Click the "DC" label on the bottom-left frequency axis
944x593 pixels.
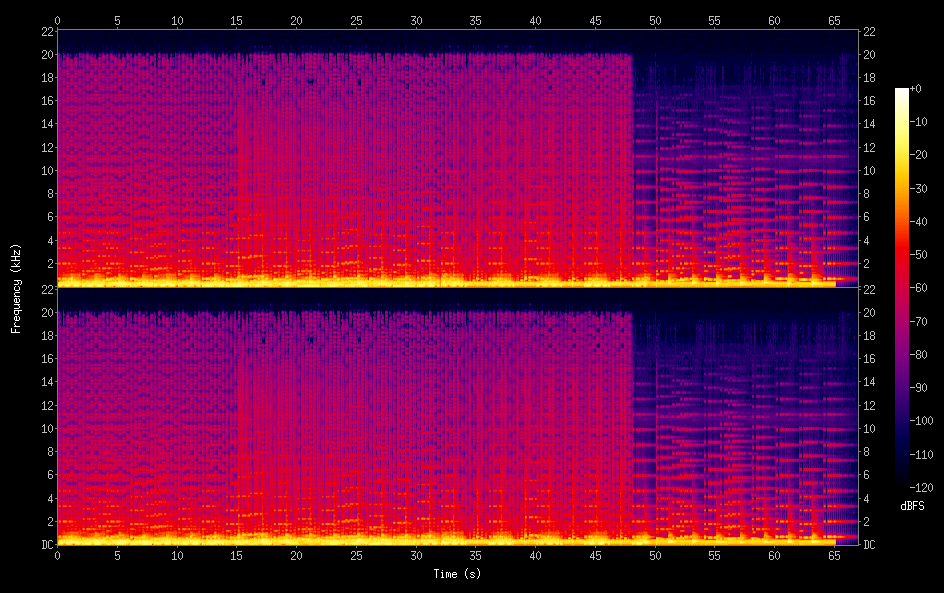[44, 545]
